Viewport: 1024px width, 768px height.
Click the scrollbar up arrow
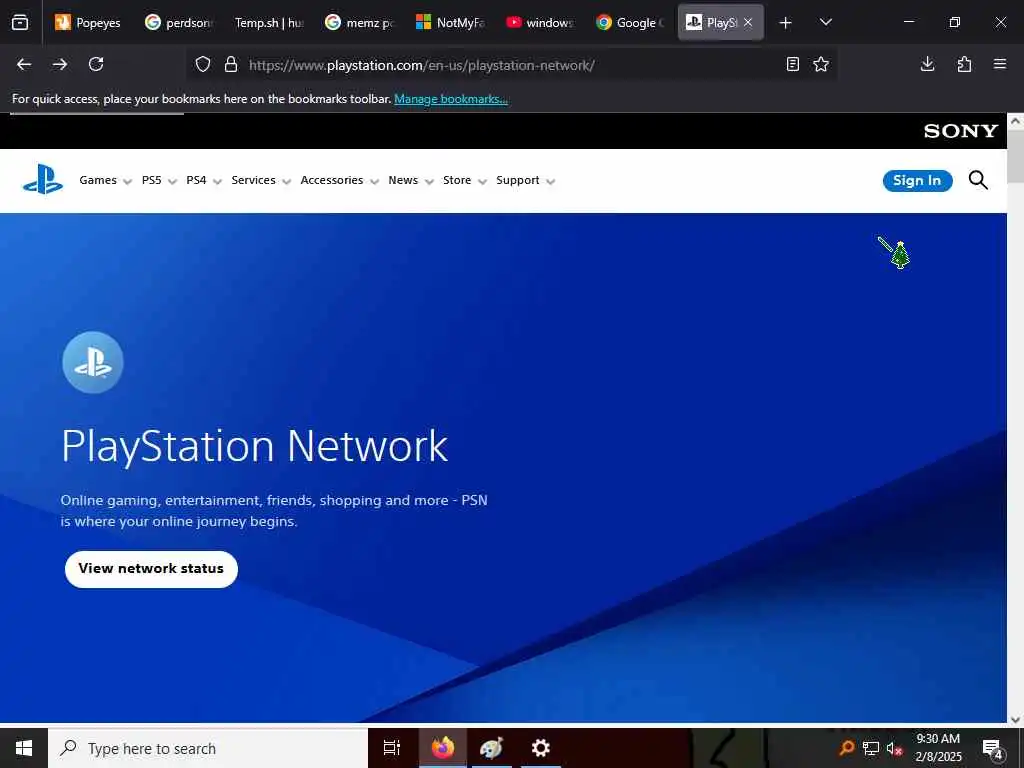(x=1015, y=121)
